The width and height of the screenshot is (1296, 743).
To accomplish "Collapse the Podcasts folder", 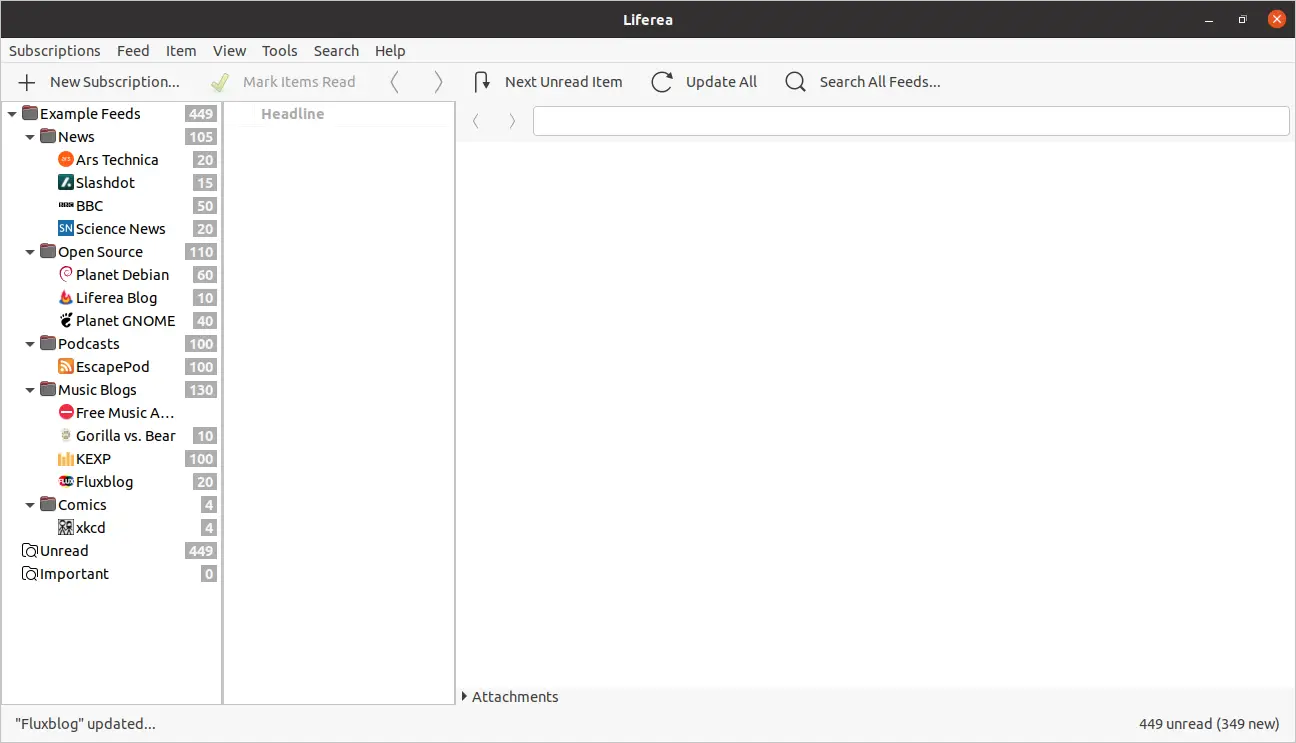I will (x=30, y=344).
